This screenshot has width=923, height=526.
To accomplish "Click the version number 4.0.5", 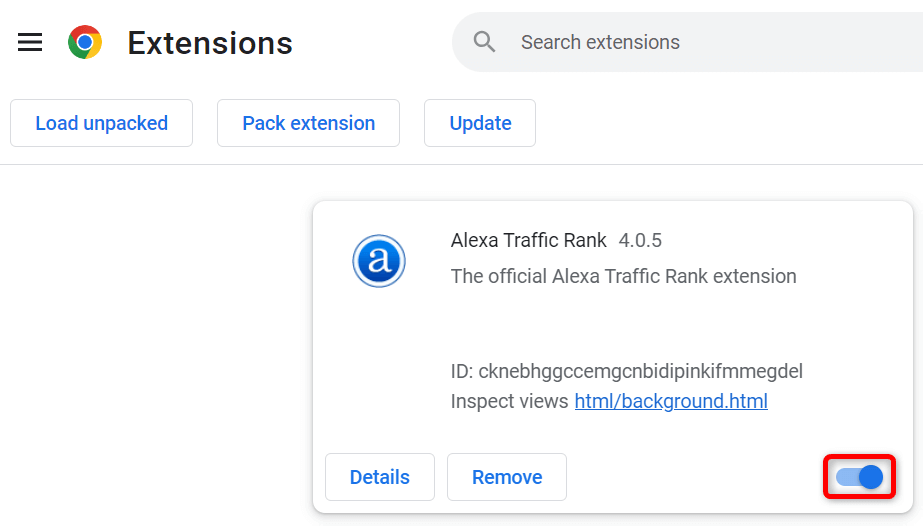I will pos(640,240).
